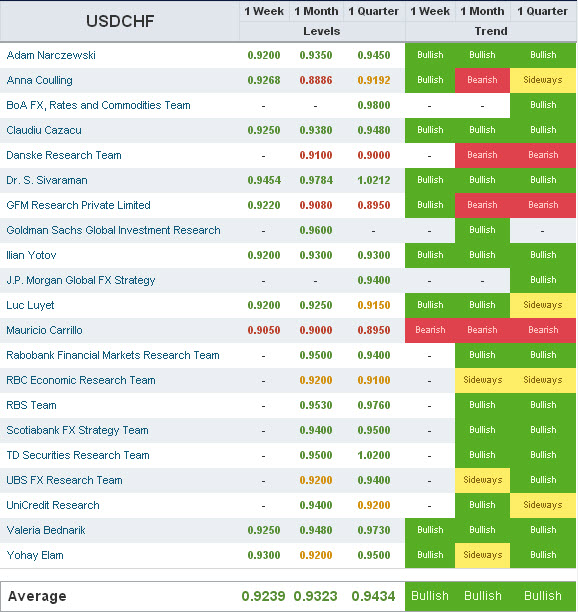This screenshot has height=612, width=578.
Task: Open RBS Team link
Action: [x=31, y=405]
